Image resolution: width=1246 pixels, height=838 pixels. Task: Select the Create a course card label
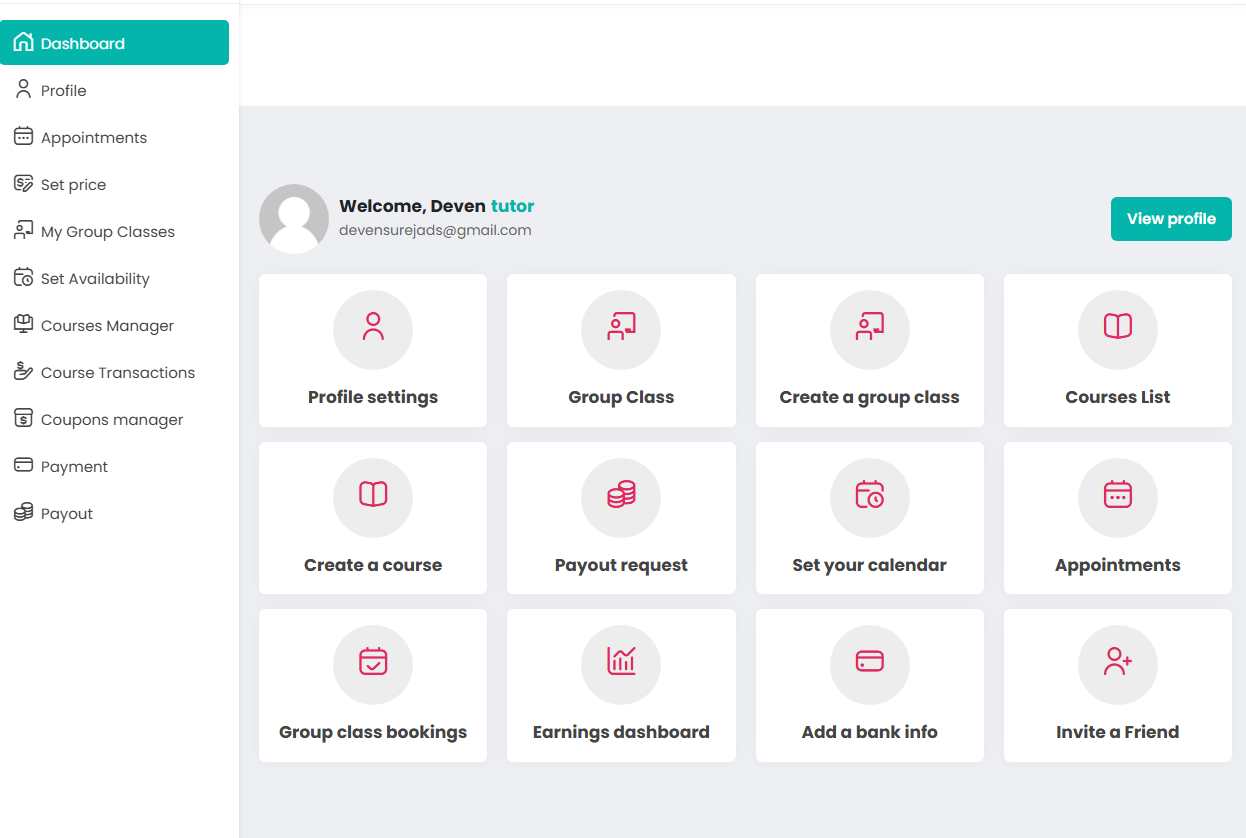[373, 565]
